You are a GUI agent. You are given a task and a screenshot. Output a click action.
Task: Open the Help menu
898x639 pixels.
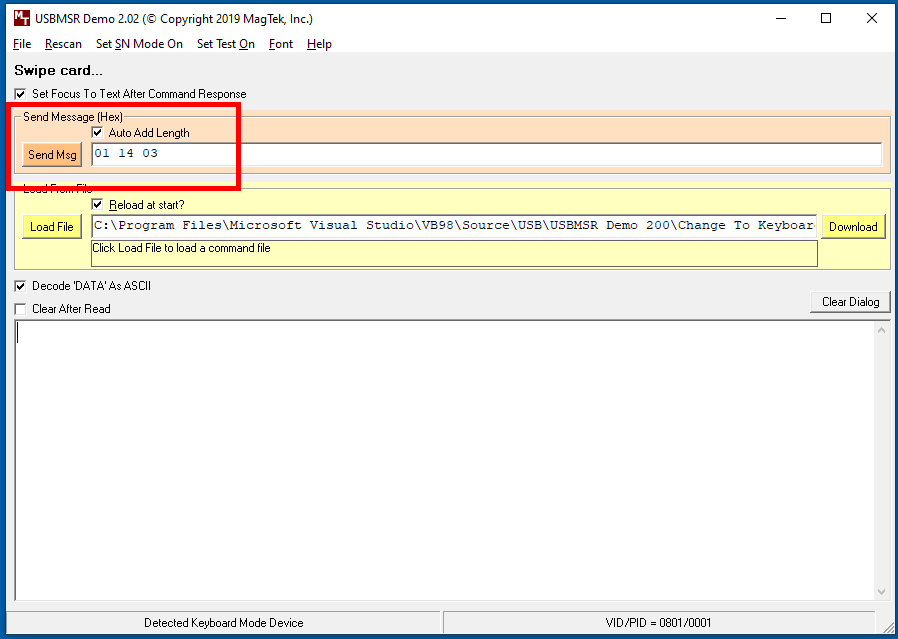pyautogui.click(x=319, y=44)
